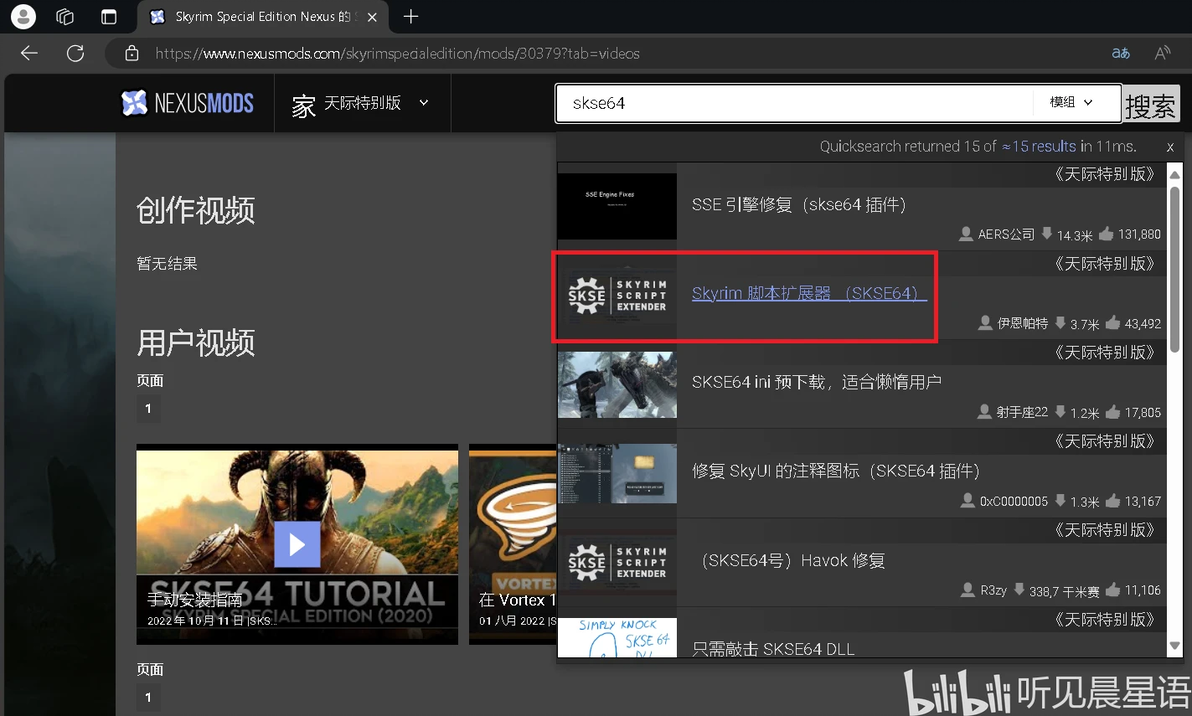The height and width of the screenshot is (716, 1192).
Task: Open SKSE64 ini 预下载 result
Action: pos(816,382)
